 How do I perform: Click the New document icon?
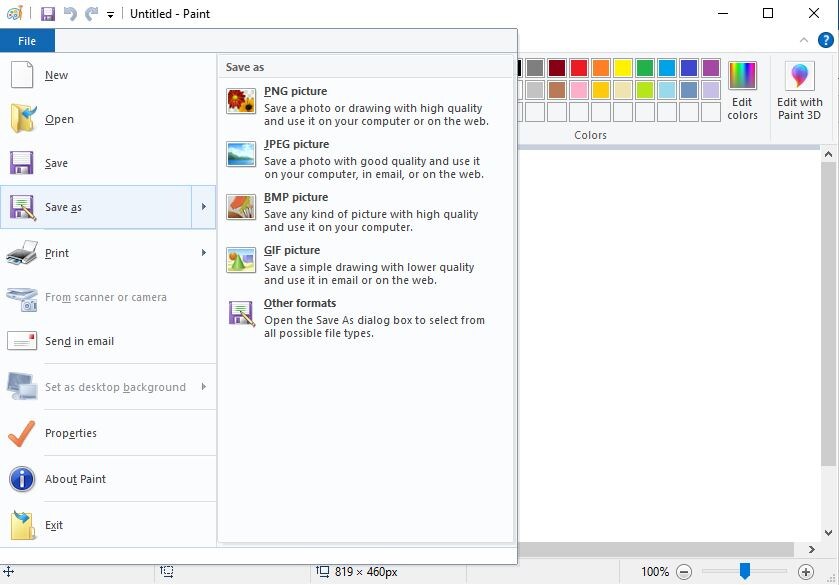[x=22, y=74]
